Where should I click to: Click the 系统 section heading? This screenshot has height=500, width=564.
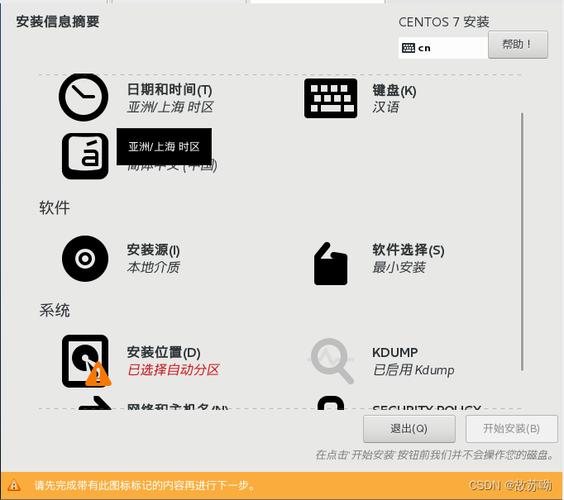tap(55, 310)
